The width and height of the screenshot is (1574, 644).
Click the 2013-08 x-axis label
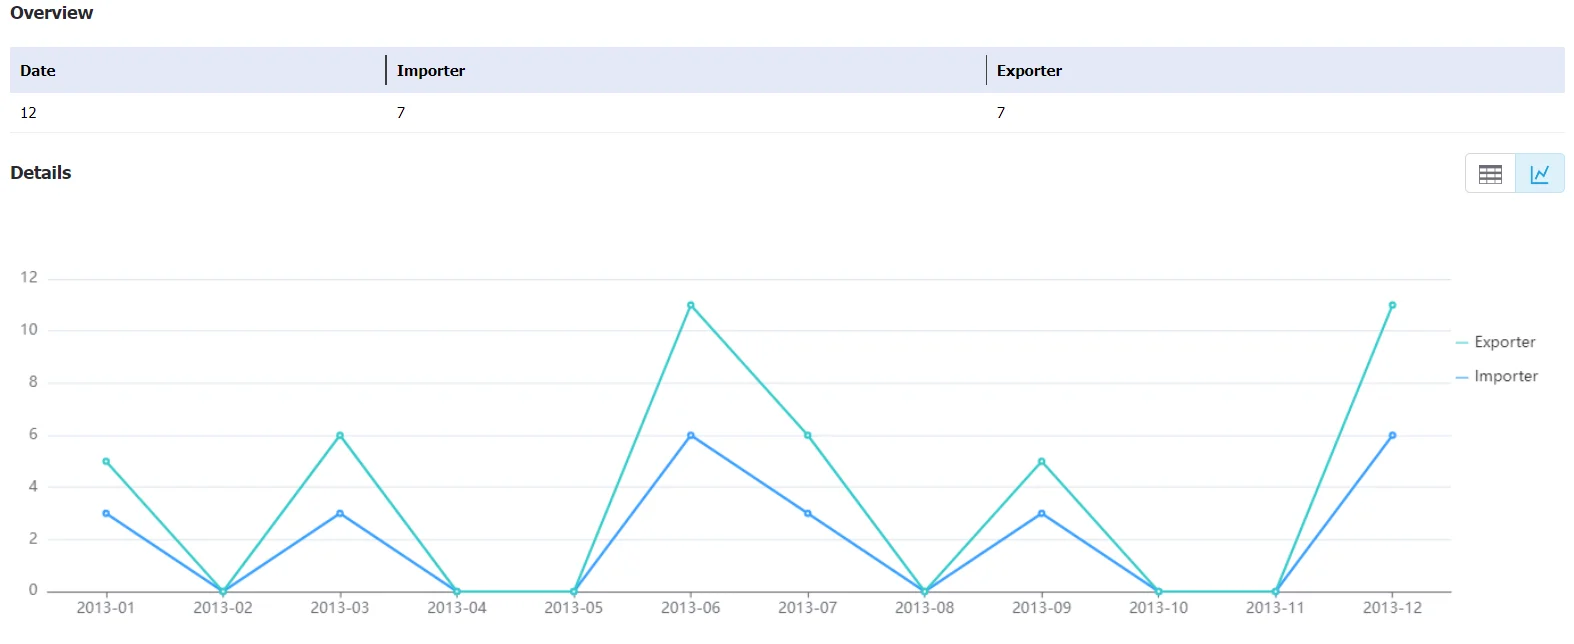pyautogui.click(x=925, y=608)
